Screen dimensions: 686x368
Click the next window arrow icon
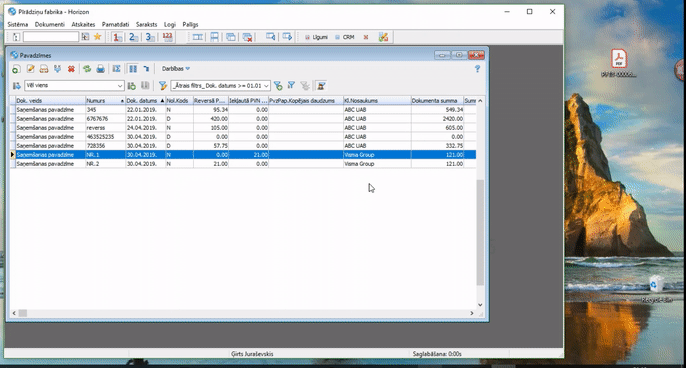[287, 37]
